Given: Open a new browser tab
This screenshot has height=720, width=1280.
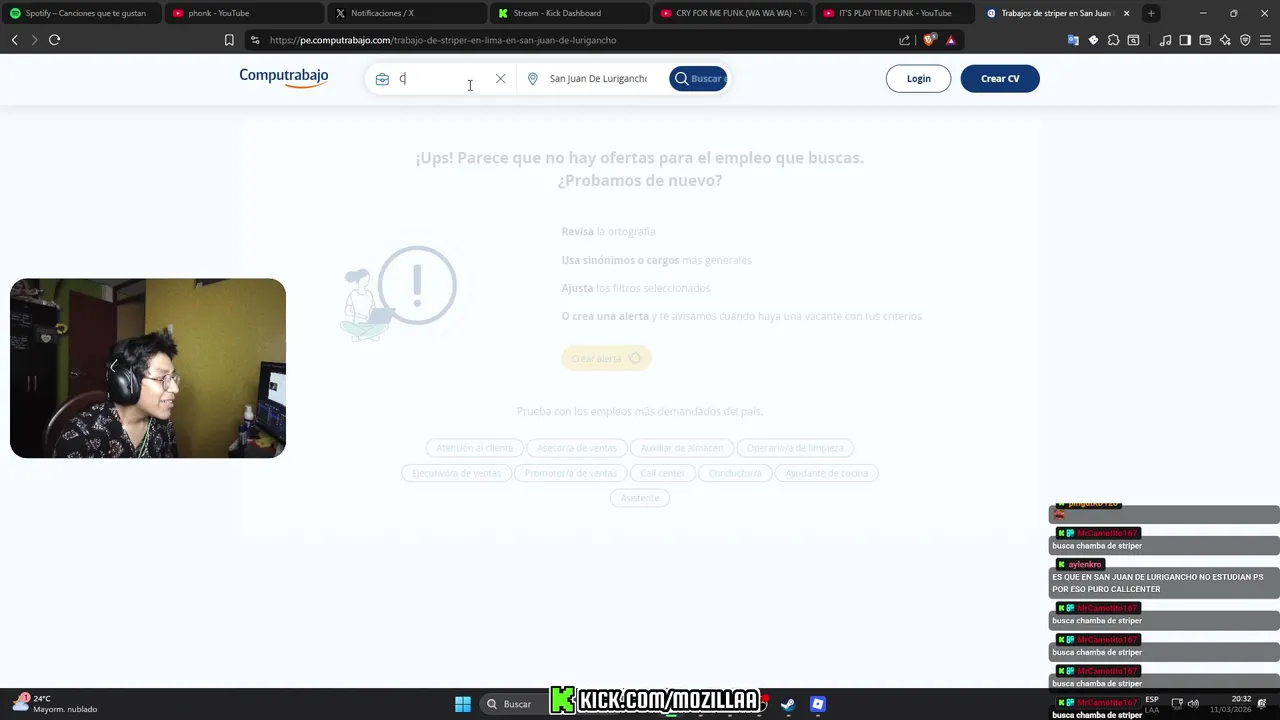Looking at the screenshot, I should point(1151,13).
